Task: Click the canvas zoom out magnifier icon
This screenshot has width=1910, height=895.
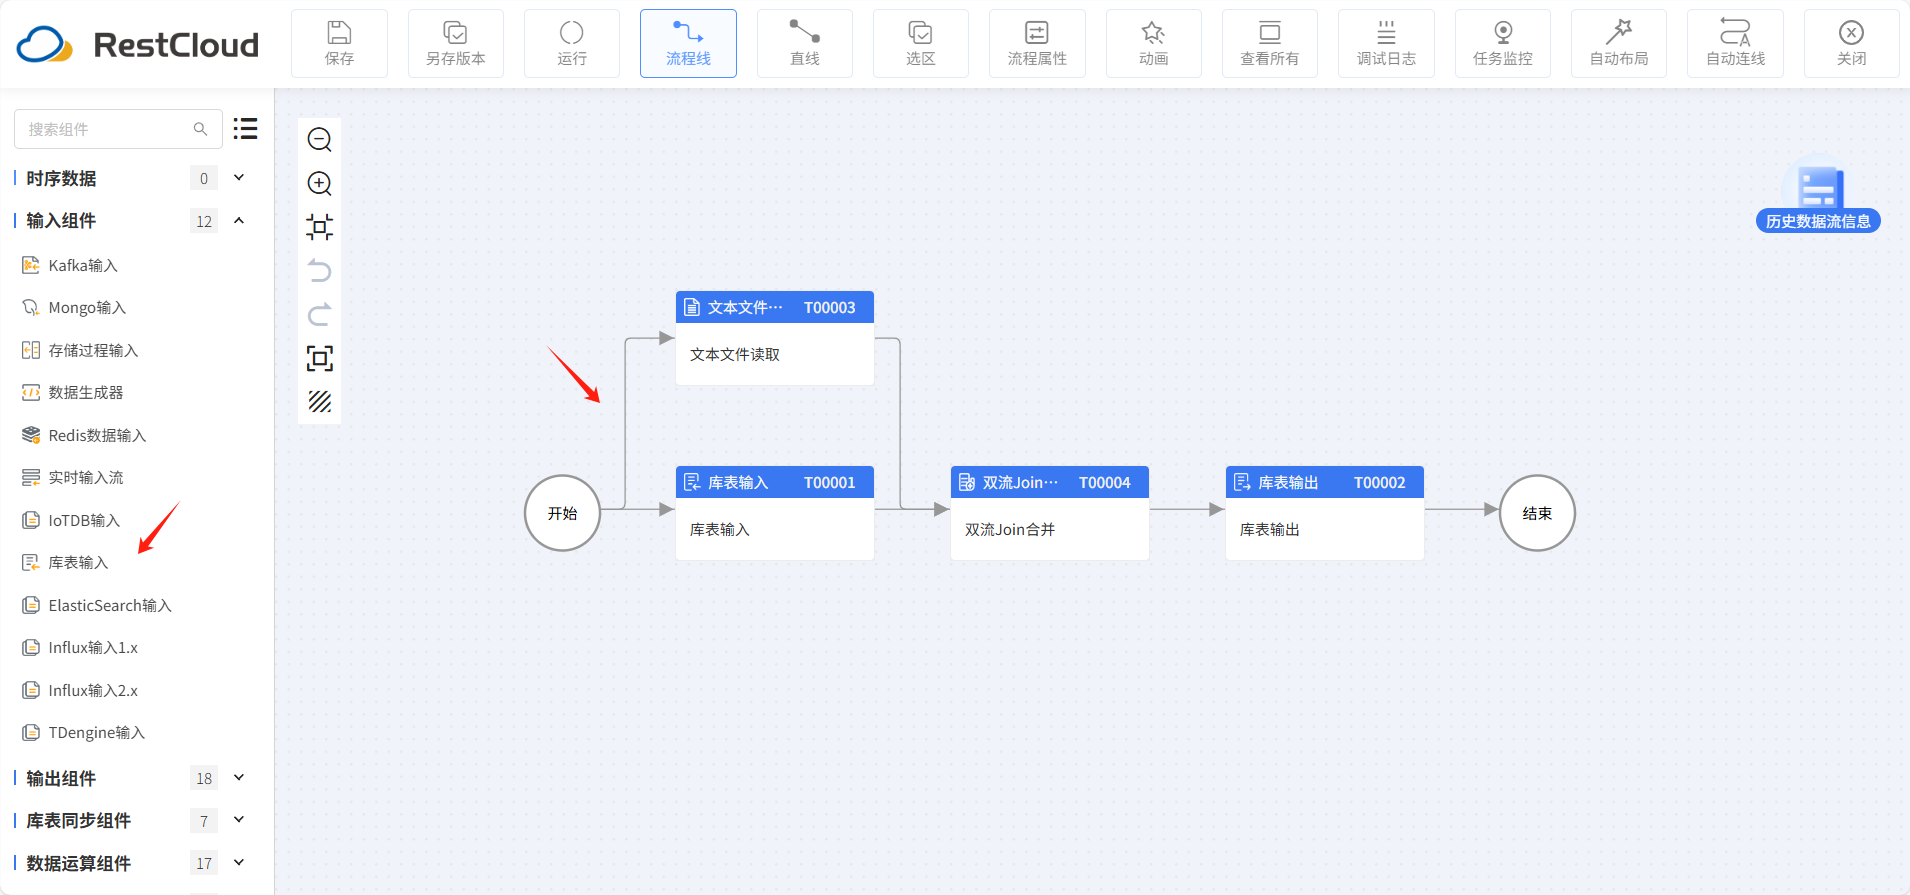Action: coord(320,140)
